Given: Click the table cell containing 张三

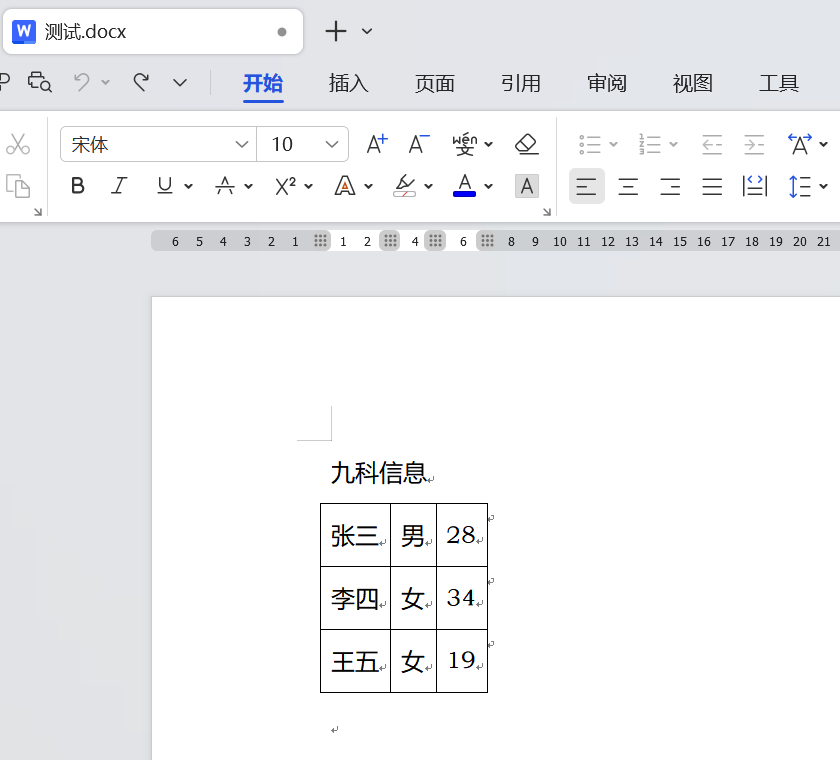Looking at the screenshot, I should (355, 536).
